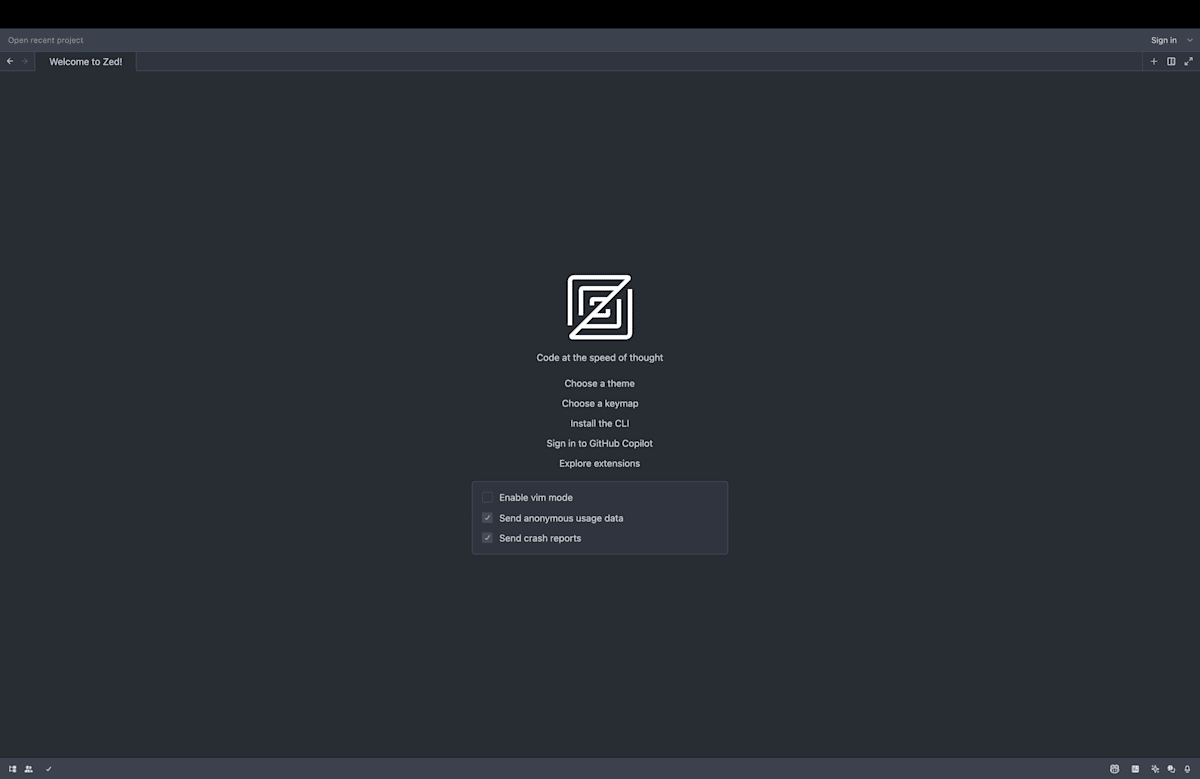Open the collaboration panel people icon

tap(29, 769)
